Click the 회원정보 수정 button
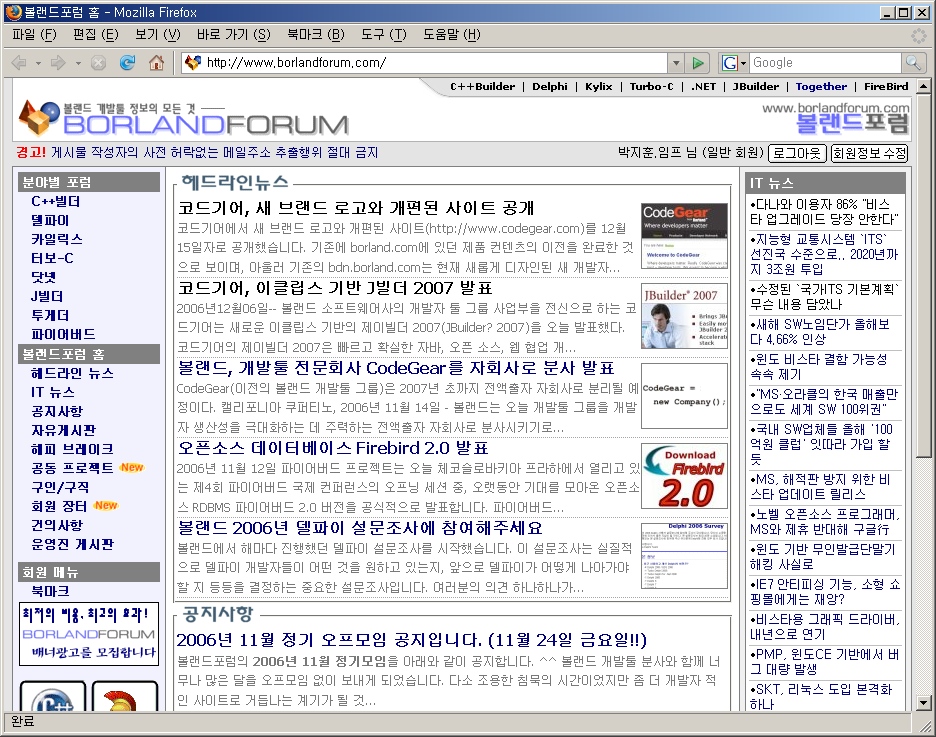Image resolution: width=936 pixels, height=737 pixels. 869,153
